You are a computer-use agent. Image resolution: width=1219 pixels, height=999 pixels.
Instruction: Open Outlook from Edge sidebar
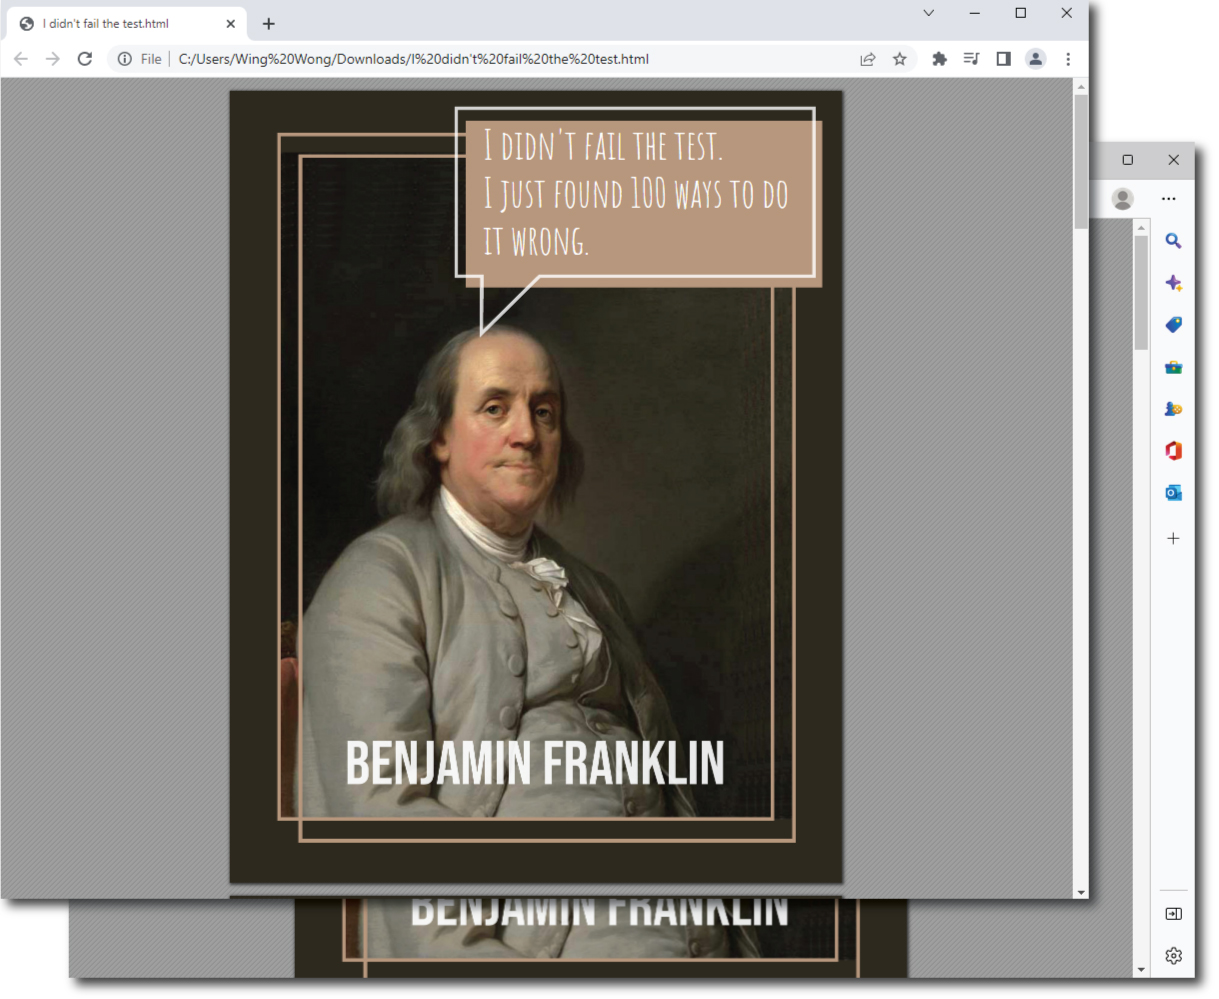1173,493
